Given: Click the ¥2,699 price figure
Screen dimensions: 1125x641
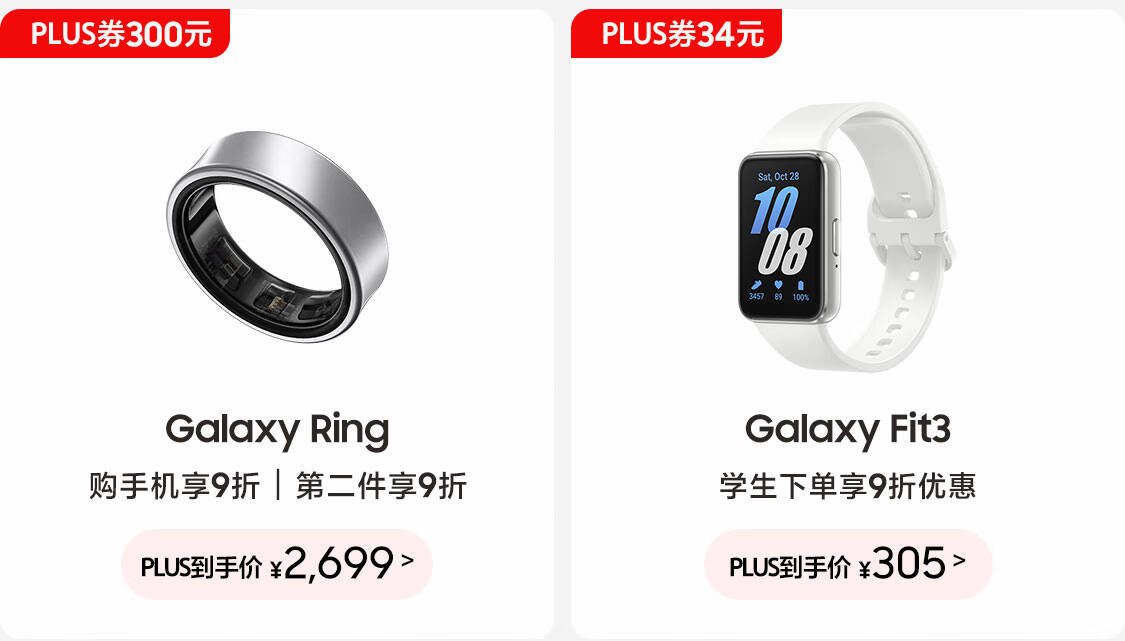Looking at the screenshot, I should 332,564.
